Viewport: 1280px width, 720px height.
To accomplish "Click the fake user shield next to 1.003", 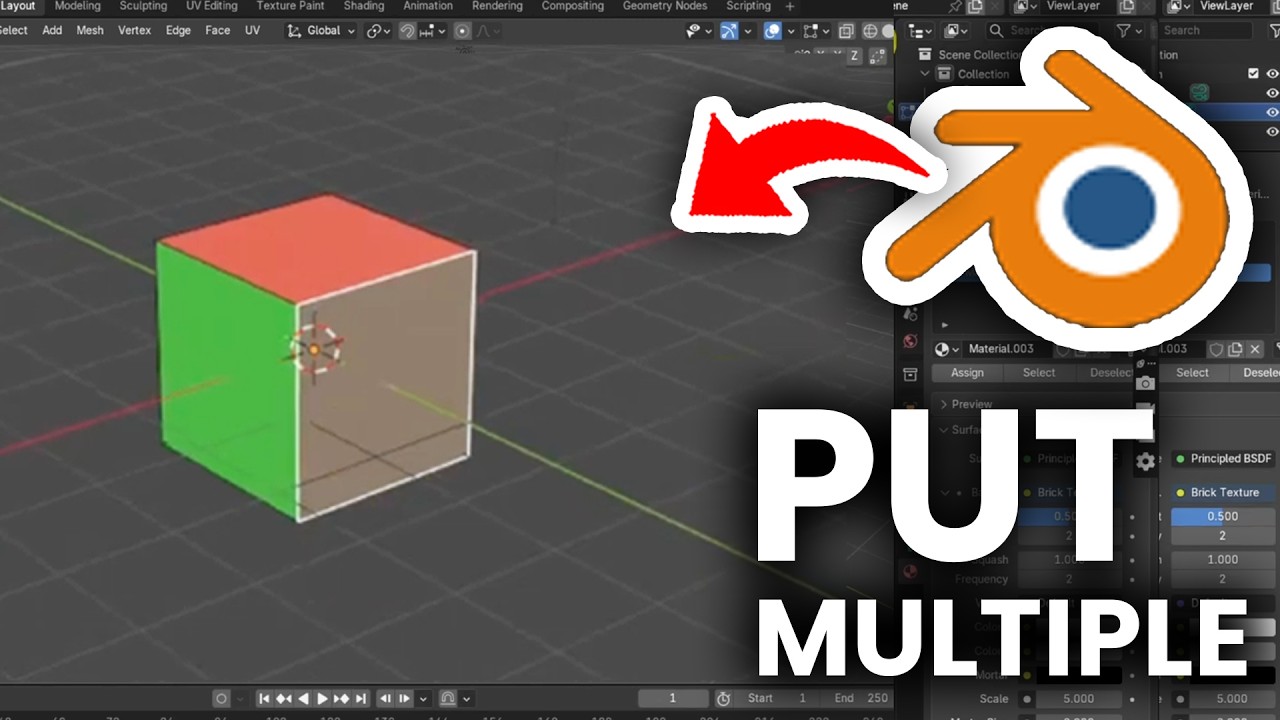I will click(x=1217, y=349).
